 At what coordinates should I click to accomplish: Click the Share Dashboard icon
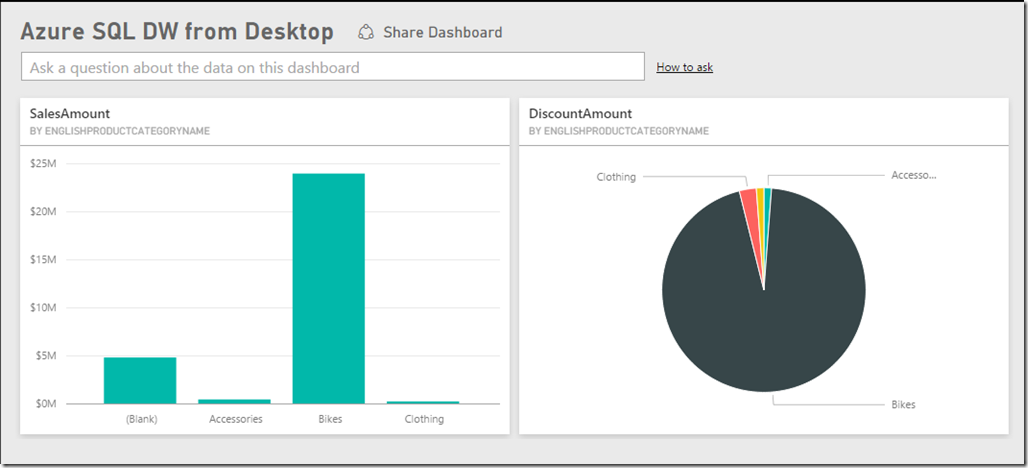coord(366,32)
